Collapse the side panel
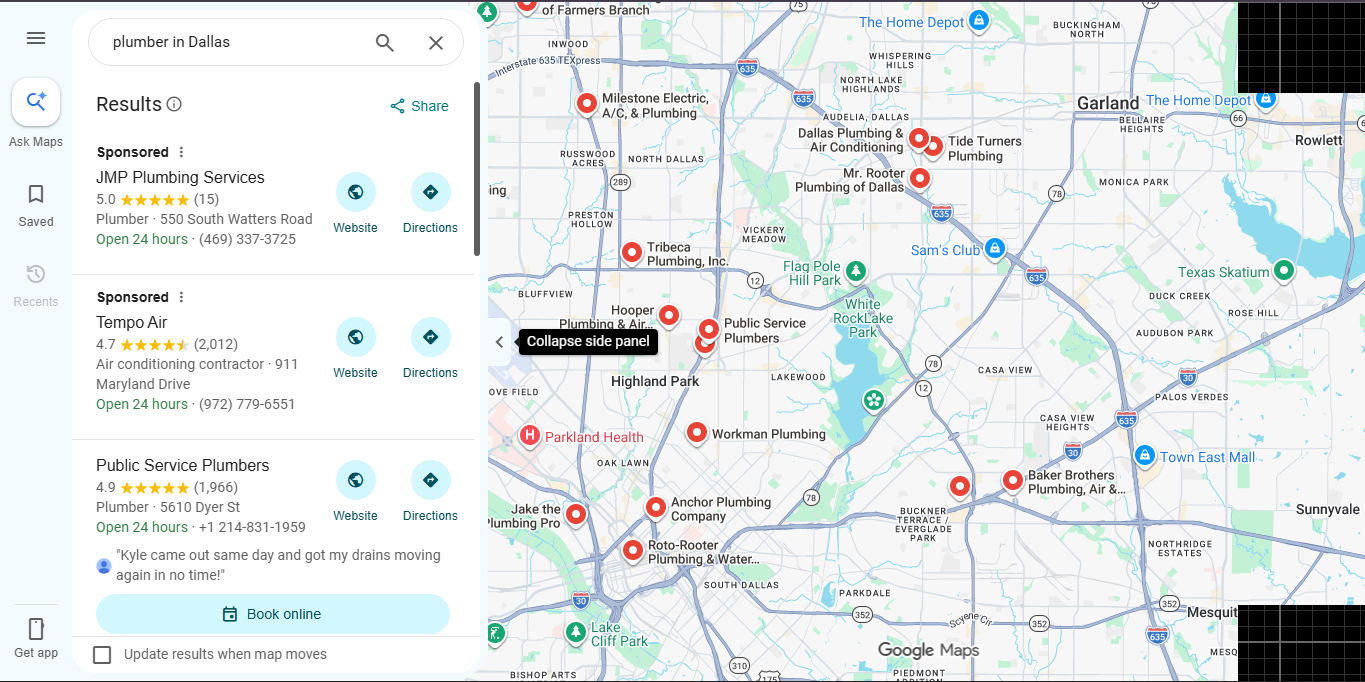 tap(500, 342)
